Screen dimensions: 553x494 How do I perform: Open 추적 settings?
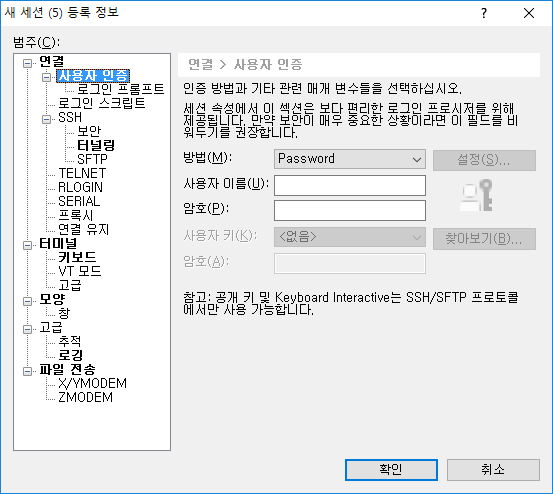[70, 341]
